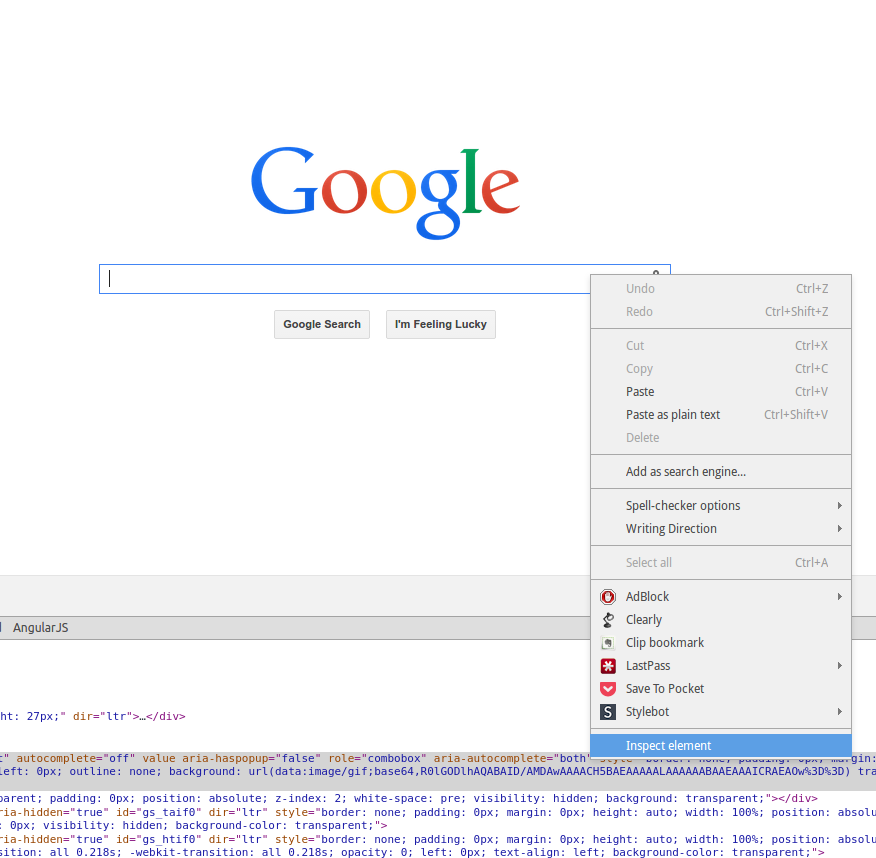This screenshot has width=876, height=858.
Task: Choose Inspect element from context menu
Action: (x=721, y=746)
